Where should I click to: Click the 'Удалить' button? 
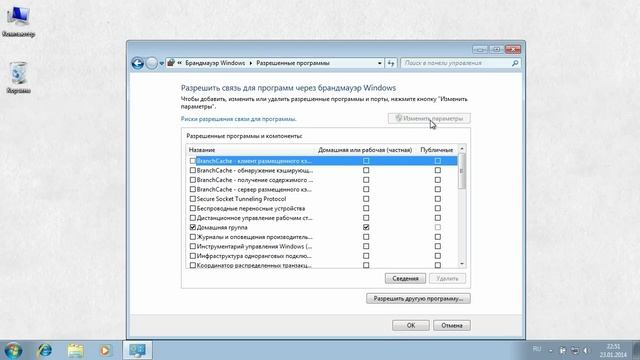[x=447, y=278]
